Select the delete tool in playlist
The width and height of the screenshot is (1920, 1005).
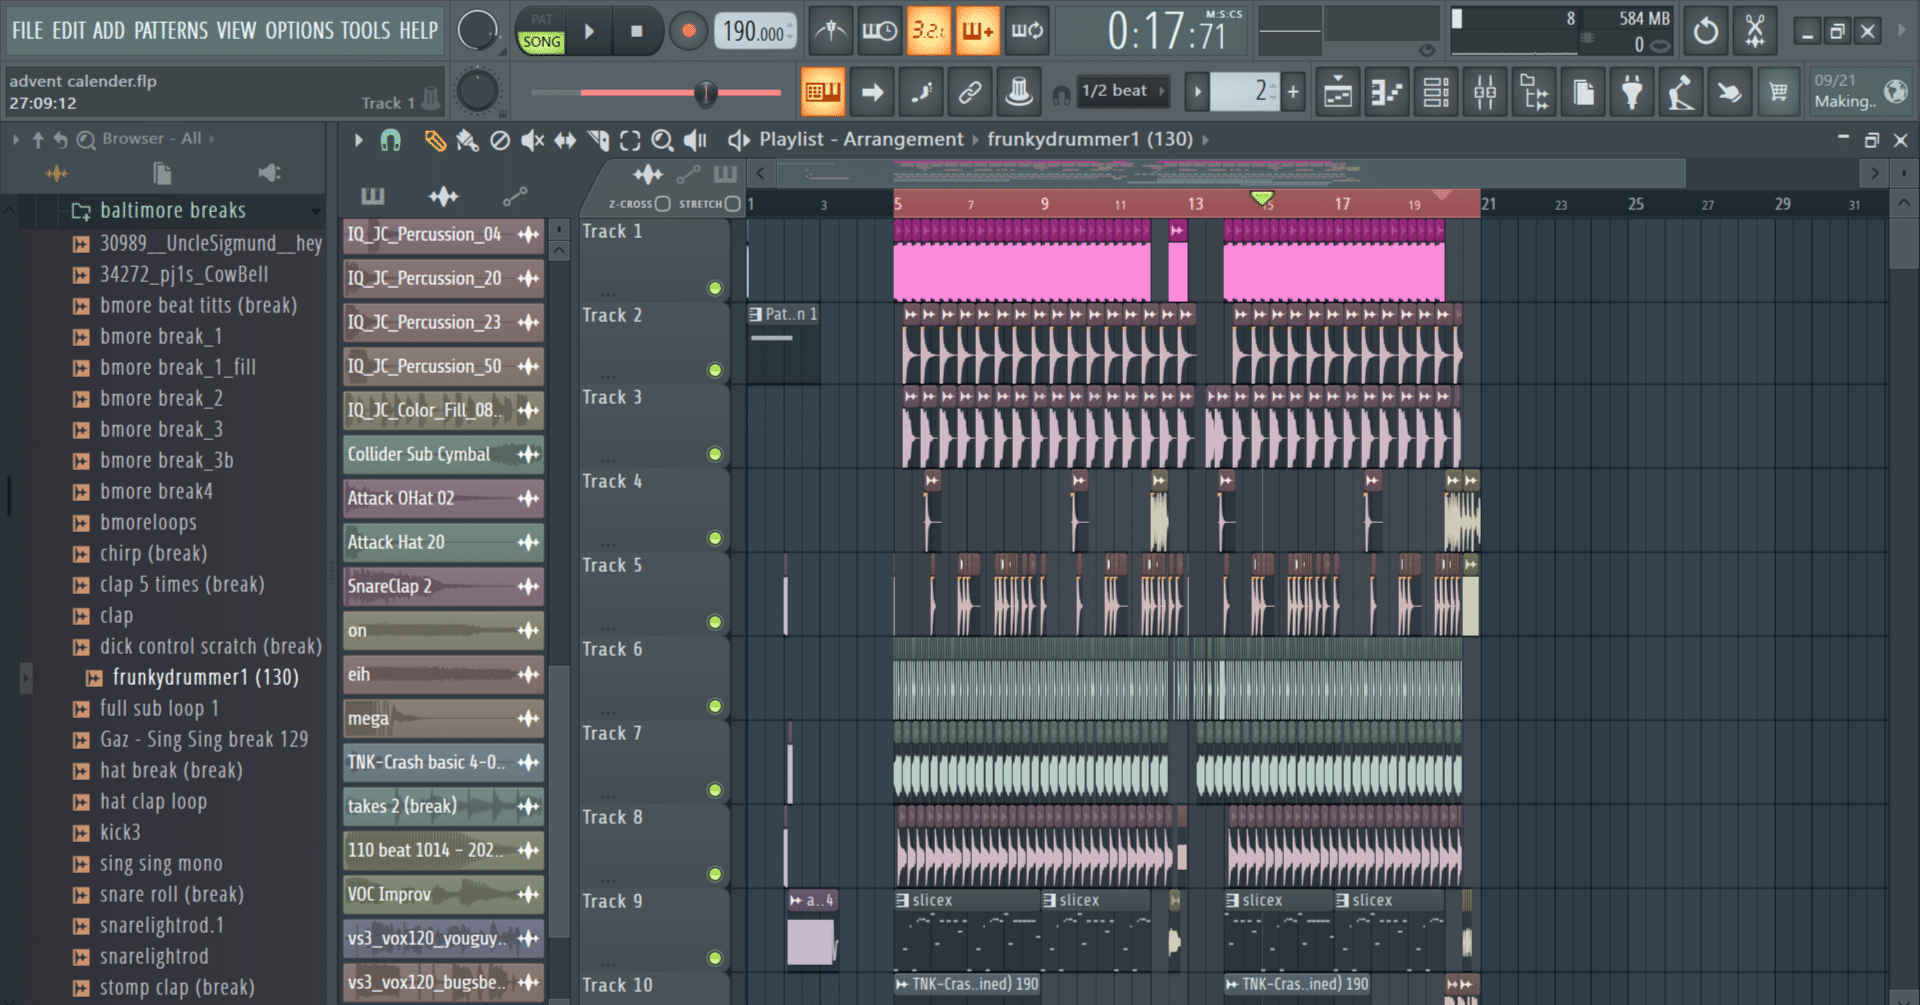point(500,140)
